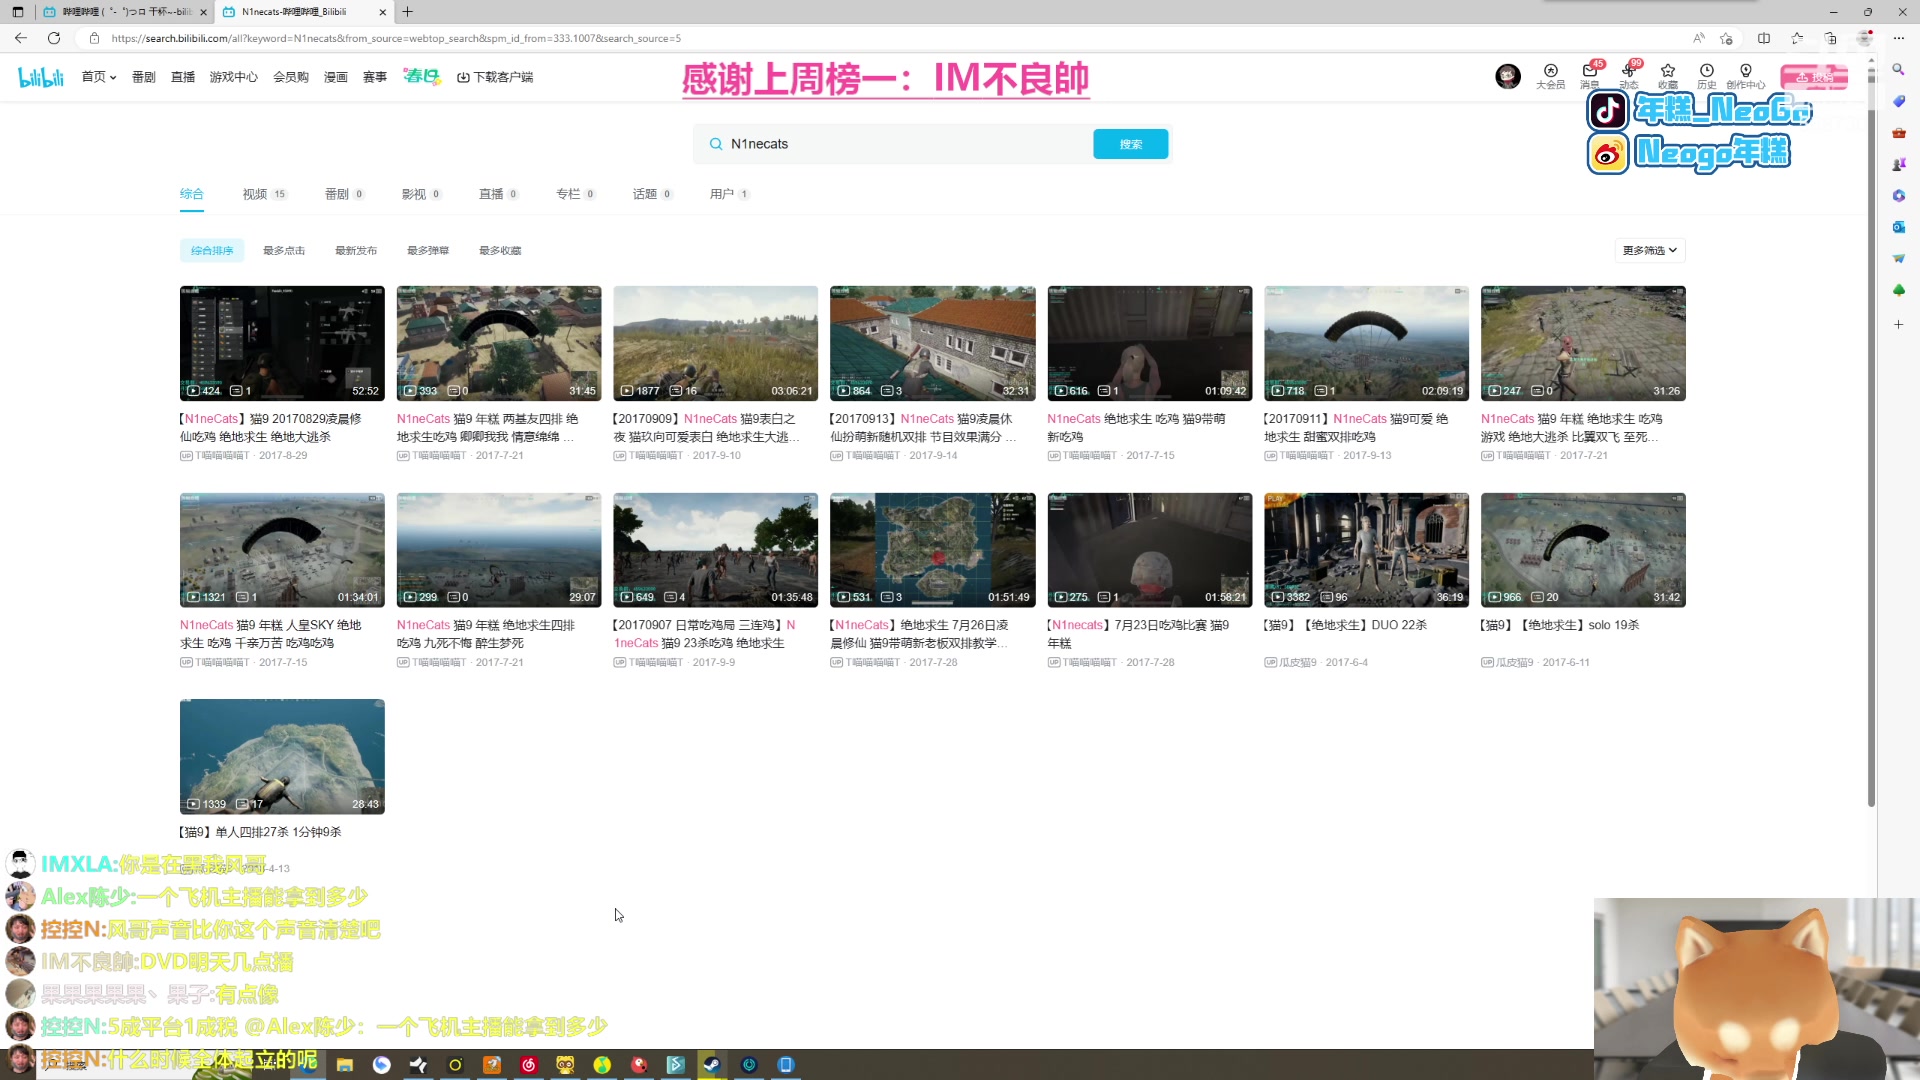Open Edge split screen icon
This screenshot has width=1920, height=1080.
click(x=1764, y=38)
